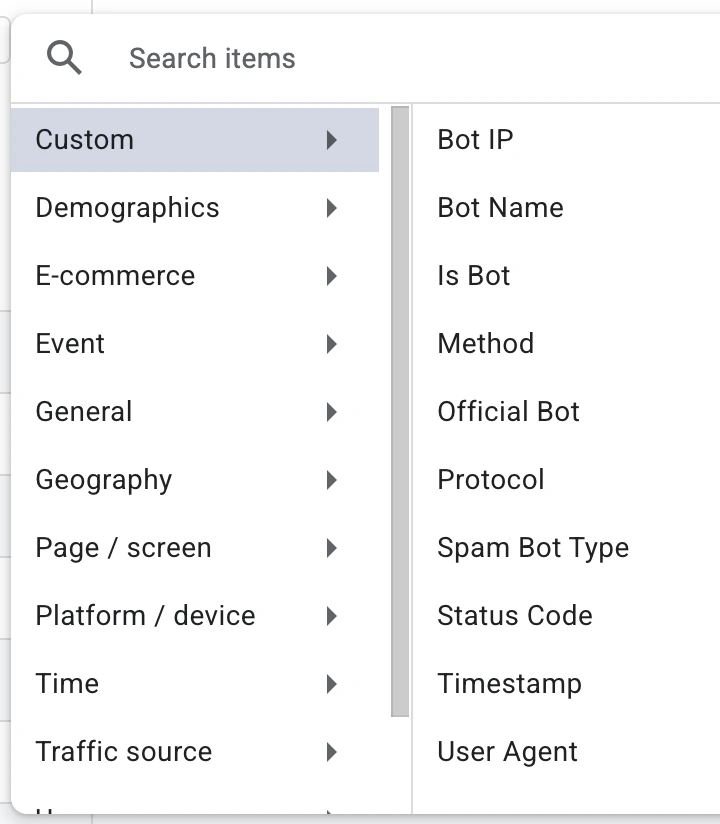The image size is (720, 824).
Task: Click the category list scrollbar thumb
Action: pyautogui.click(x=400, y=411)
